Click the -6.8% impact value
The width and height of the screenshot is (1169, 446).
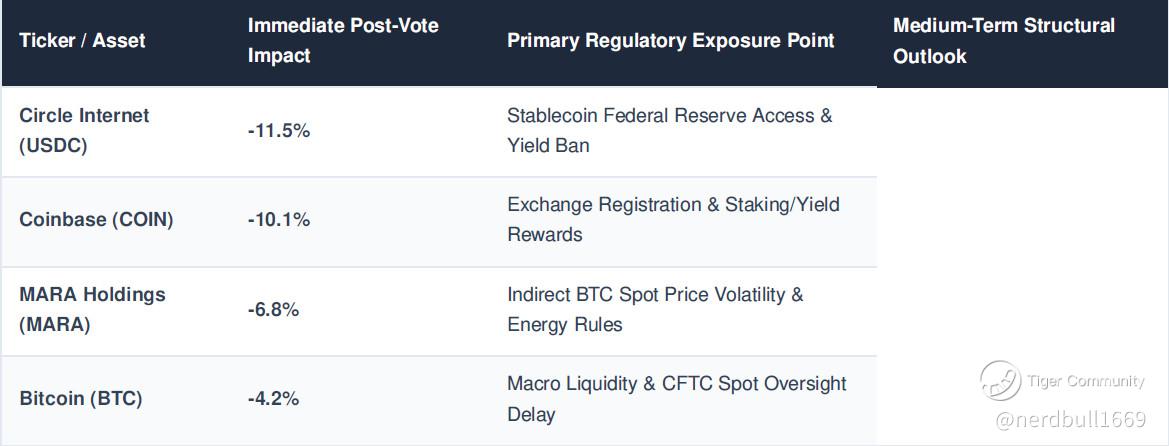pos(274,310)
